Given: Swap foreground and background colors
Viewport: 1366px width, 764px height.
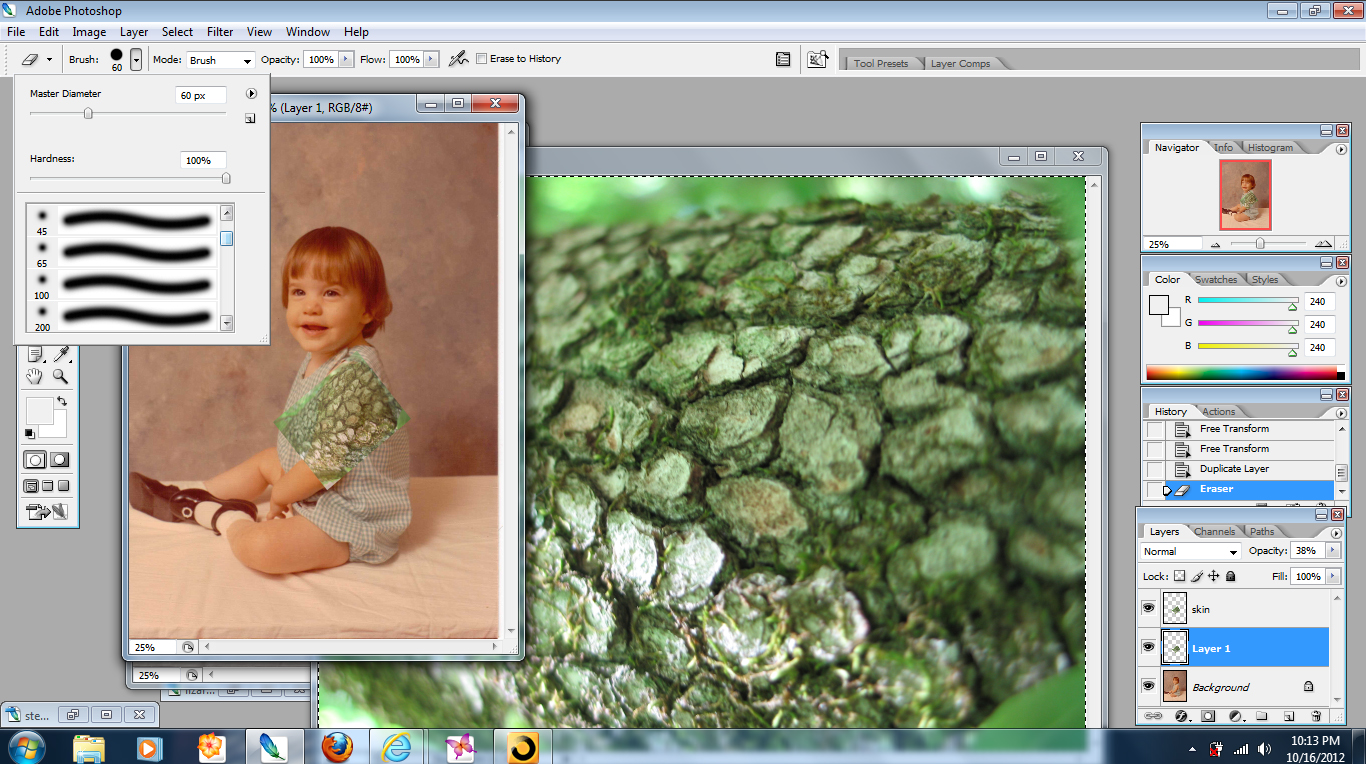Looking at the screenshot, I should pos(63,400).
